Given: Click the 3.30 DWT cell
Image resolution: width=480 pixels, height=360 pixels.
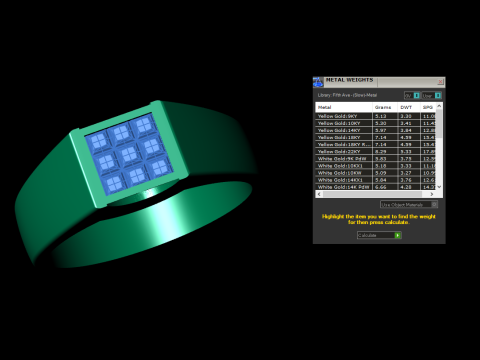Looking at the screenshot, I should tap(409, 116).
